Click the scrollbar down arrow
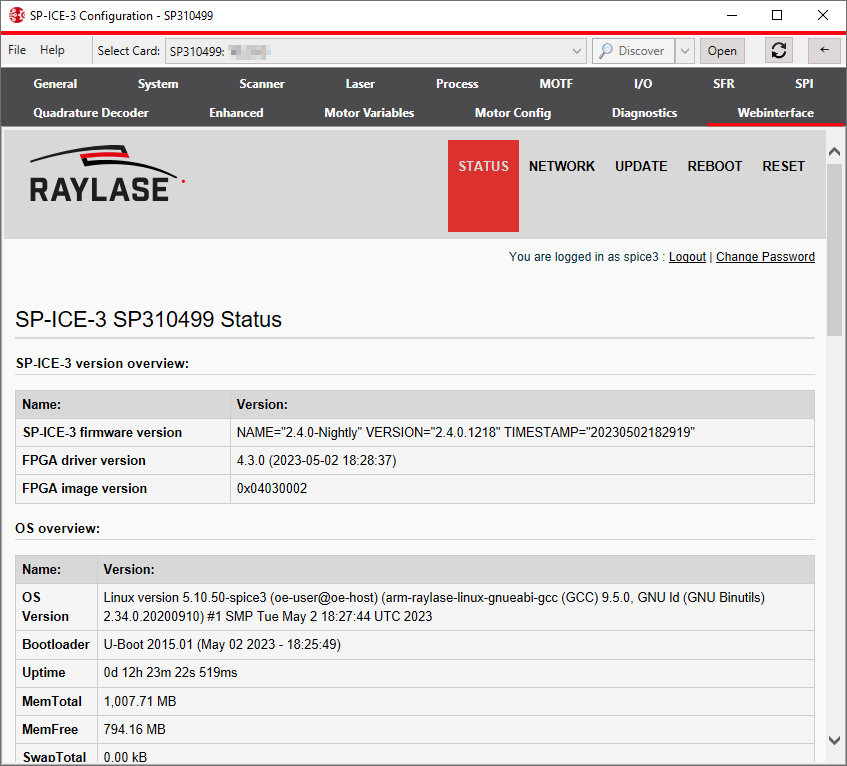The width and height of the screenshot is (847, 766). click(x=835, y=740)
